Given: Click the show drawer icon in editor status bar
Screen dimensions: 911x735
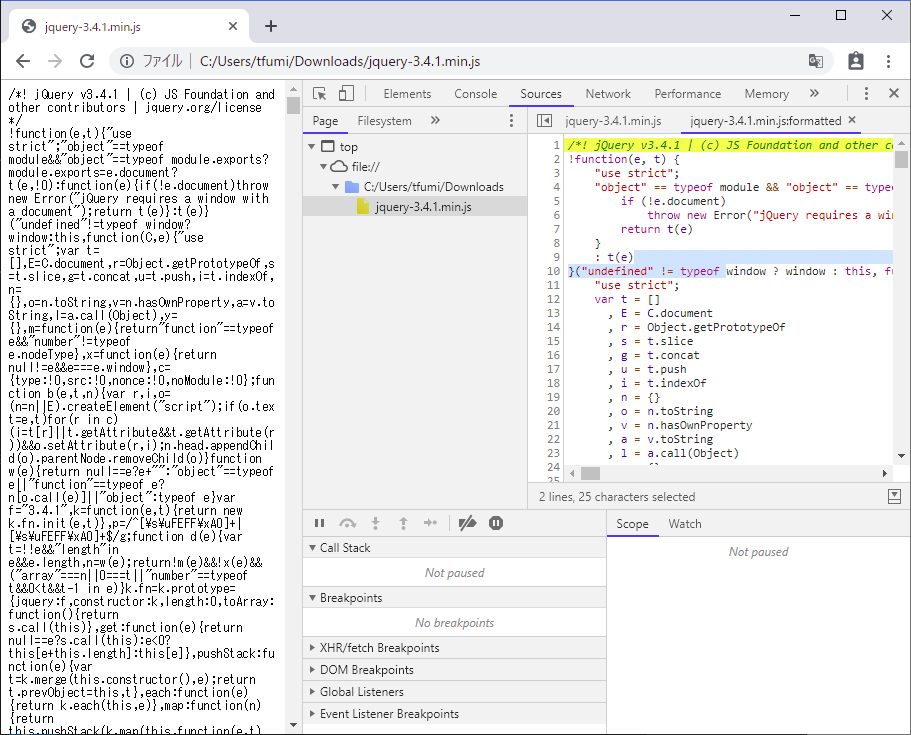Looking at the screenshot, I should coord(895,496).
